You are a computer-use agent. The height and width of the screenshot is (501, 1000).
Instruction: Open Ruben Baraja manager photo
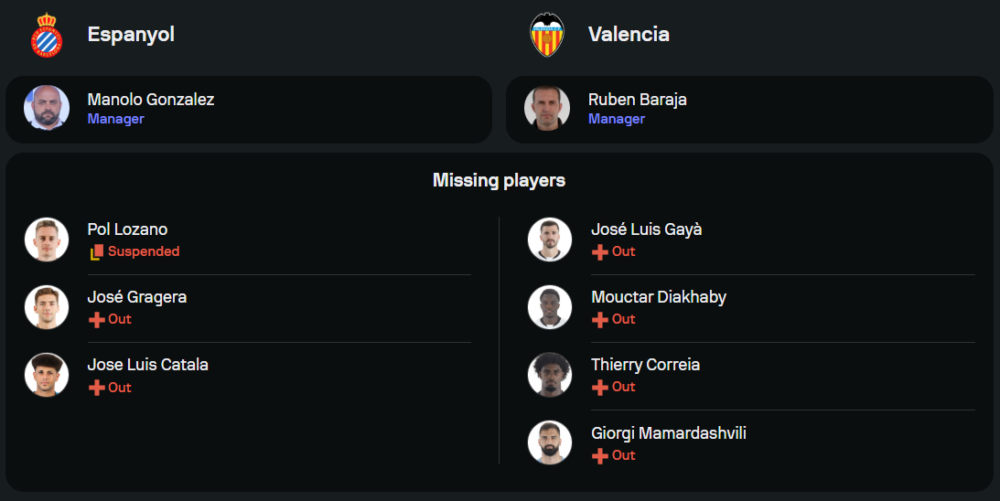pos(547,108)
